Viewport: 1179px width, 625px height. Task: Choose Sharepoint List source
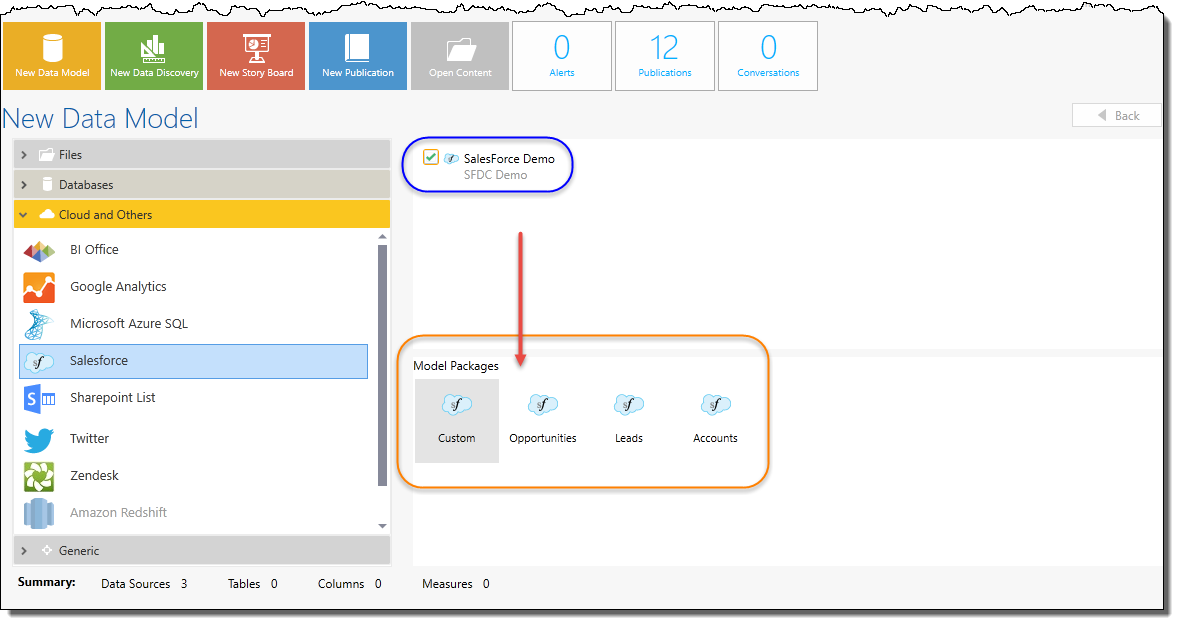tap(193, 398)
